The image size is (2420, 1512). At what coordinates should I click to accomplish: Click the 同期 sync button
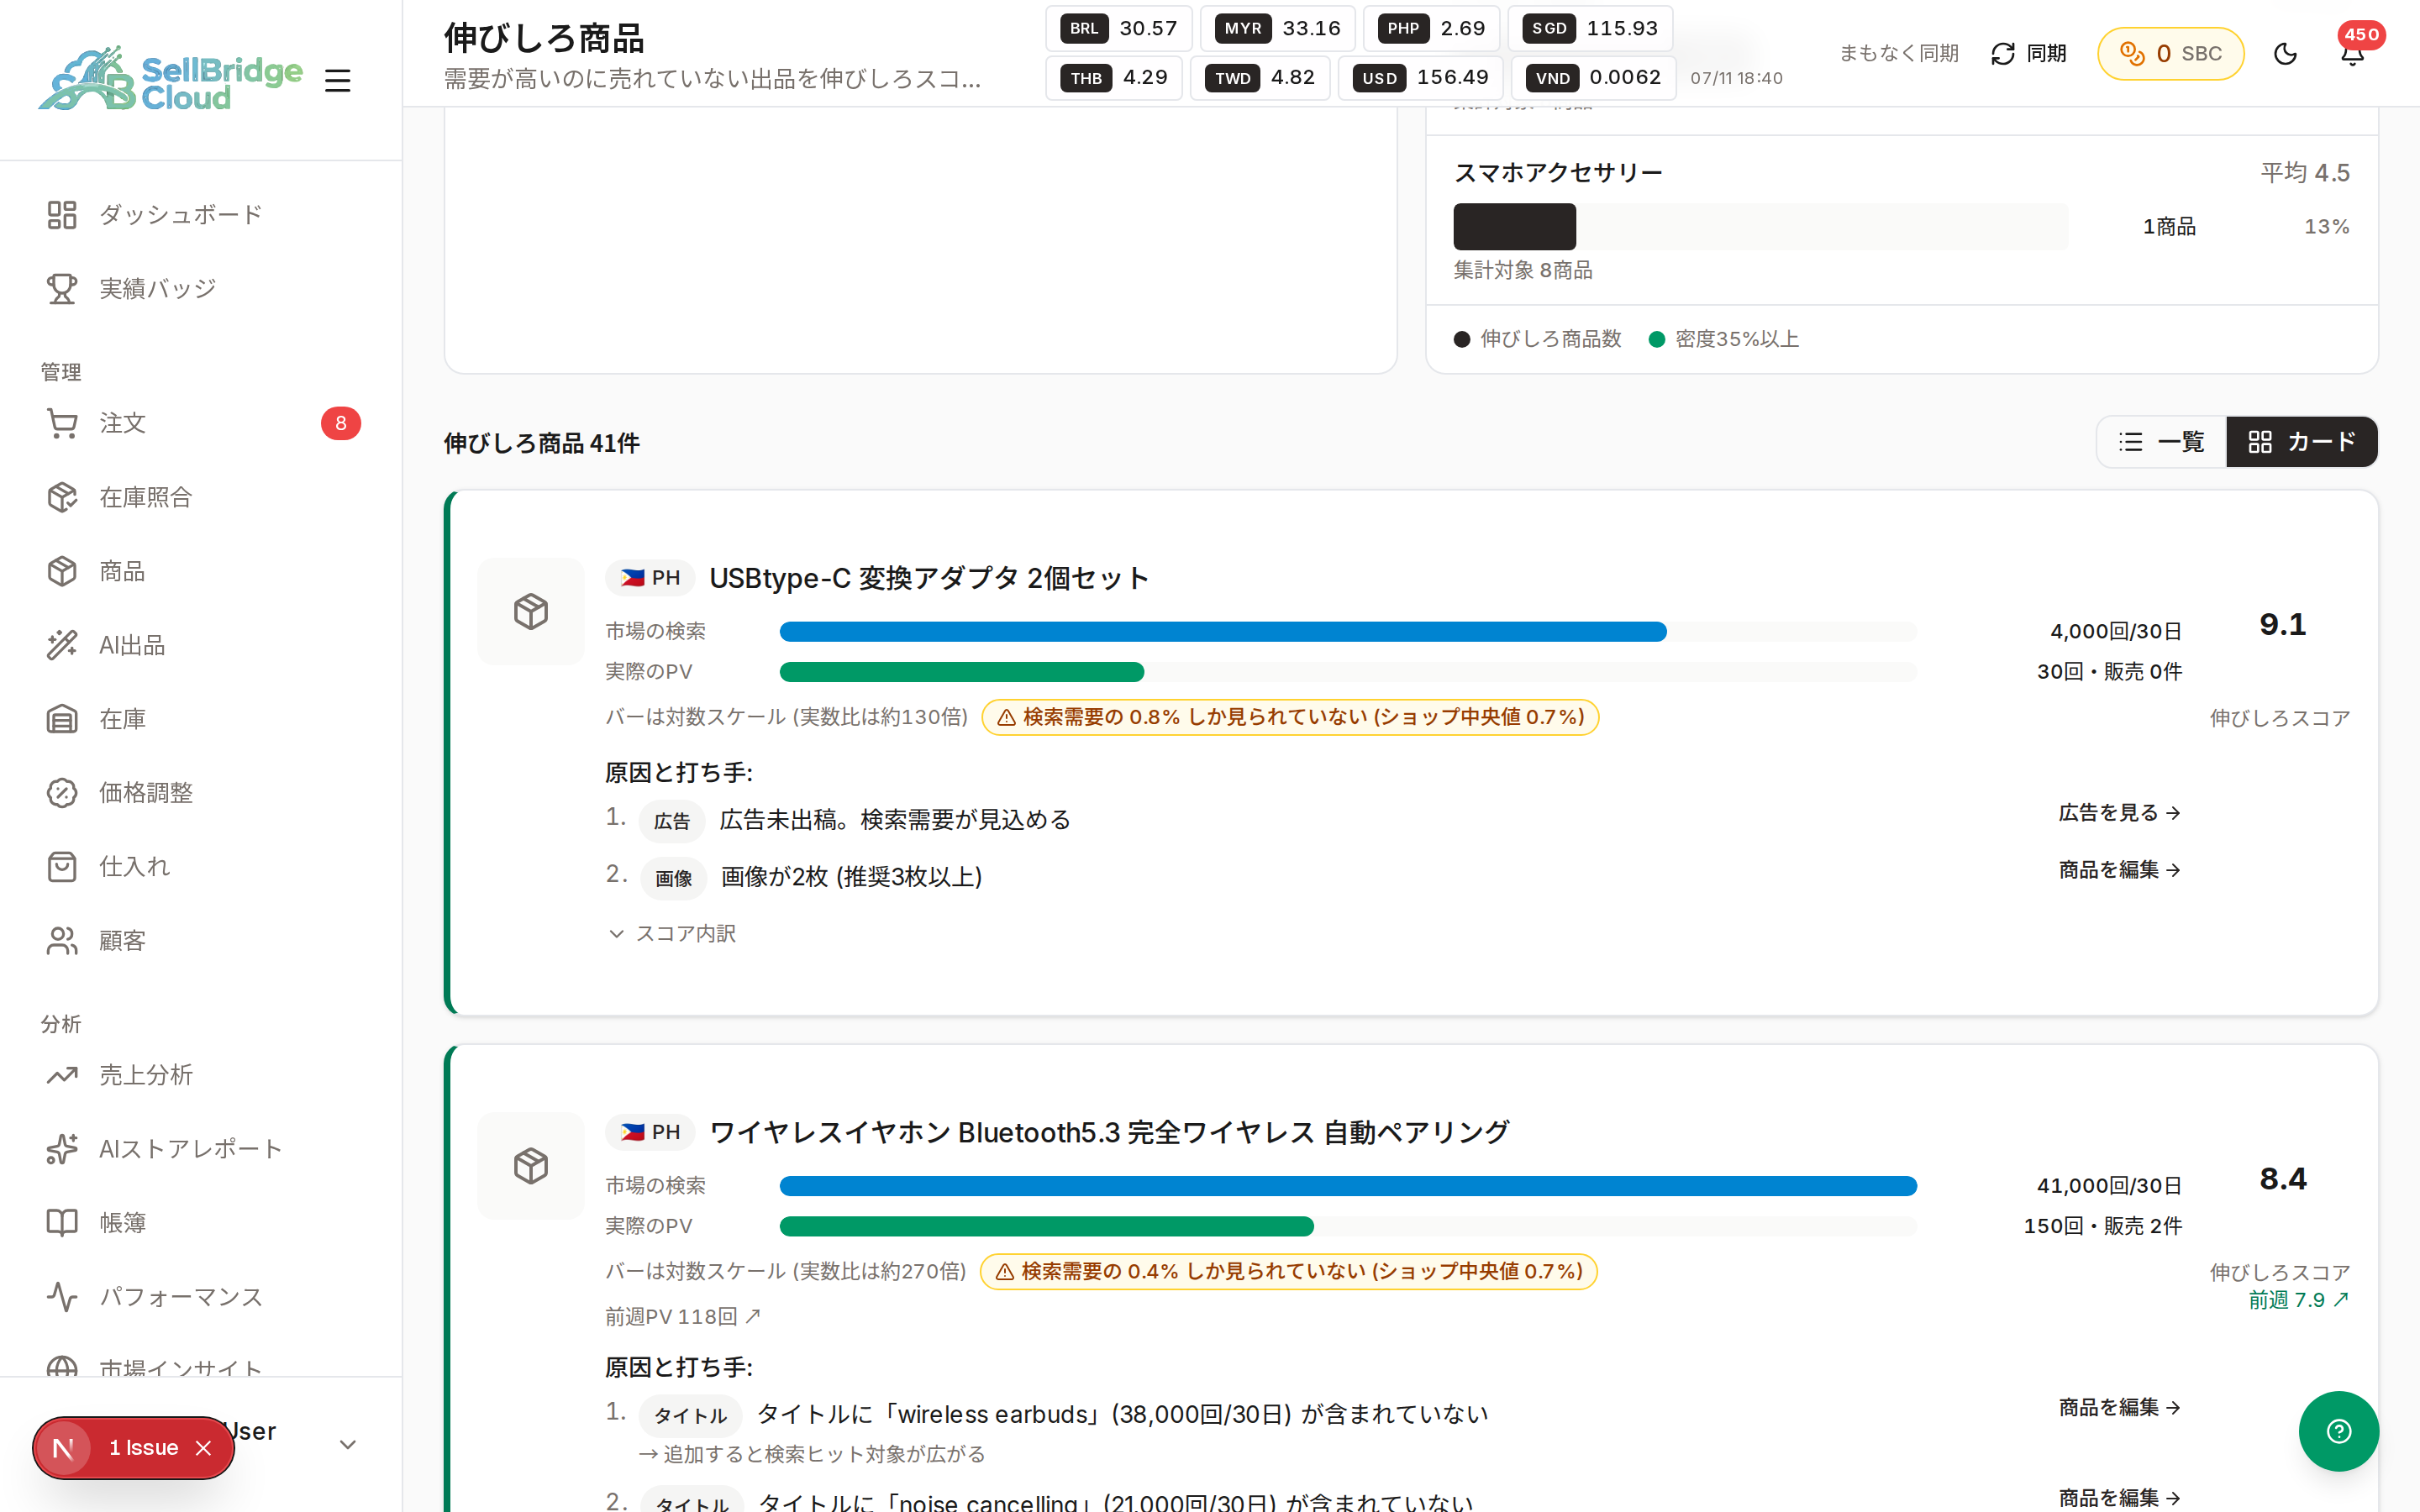tap(2028, 53)
